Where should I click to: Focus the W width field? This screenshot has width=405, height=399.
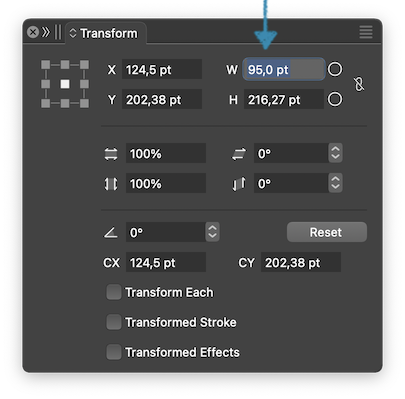(x=284, y=69)
